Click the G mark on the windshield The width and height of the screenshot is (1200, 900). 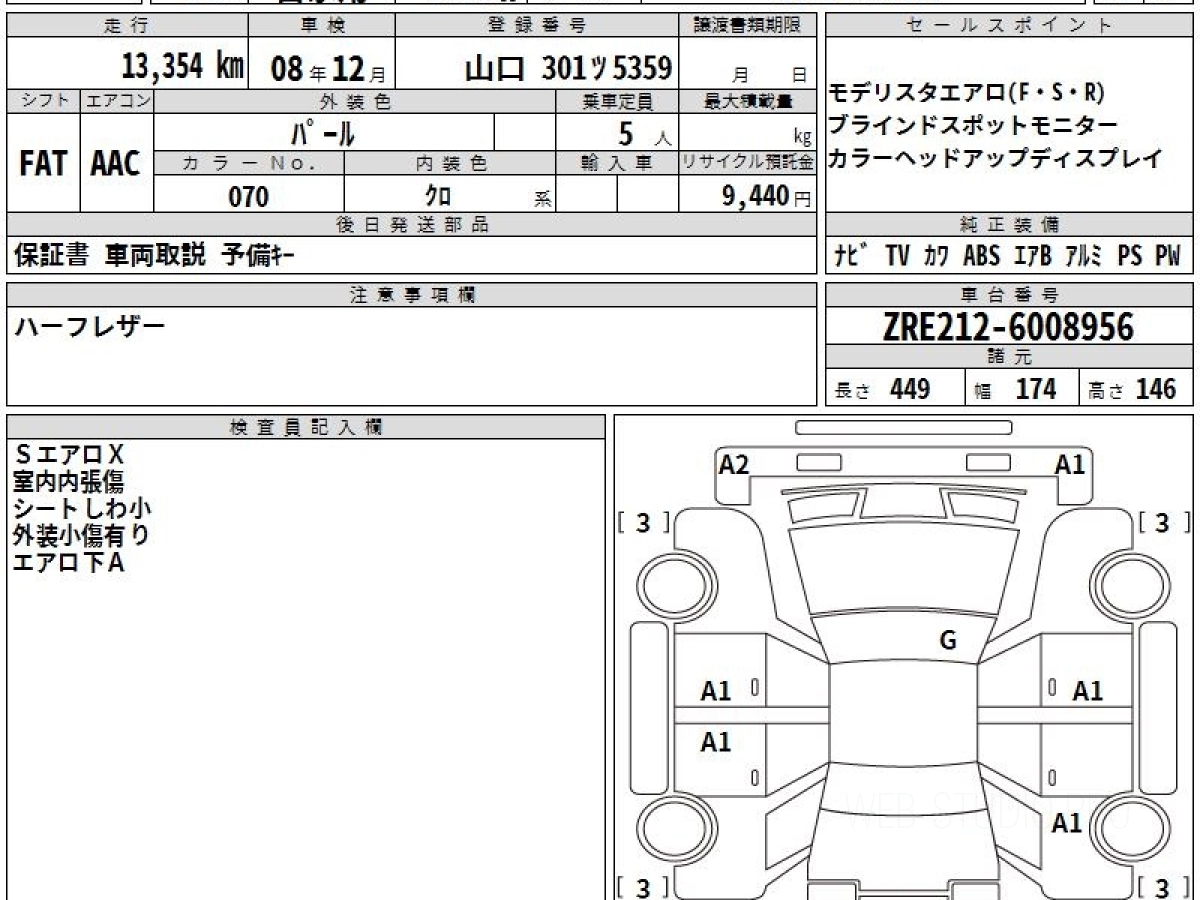(947, 642)
